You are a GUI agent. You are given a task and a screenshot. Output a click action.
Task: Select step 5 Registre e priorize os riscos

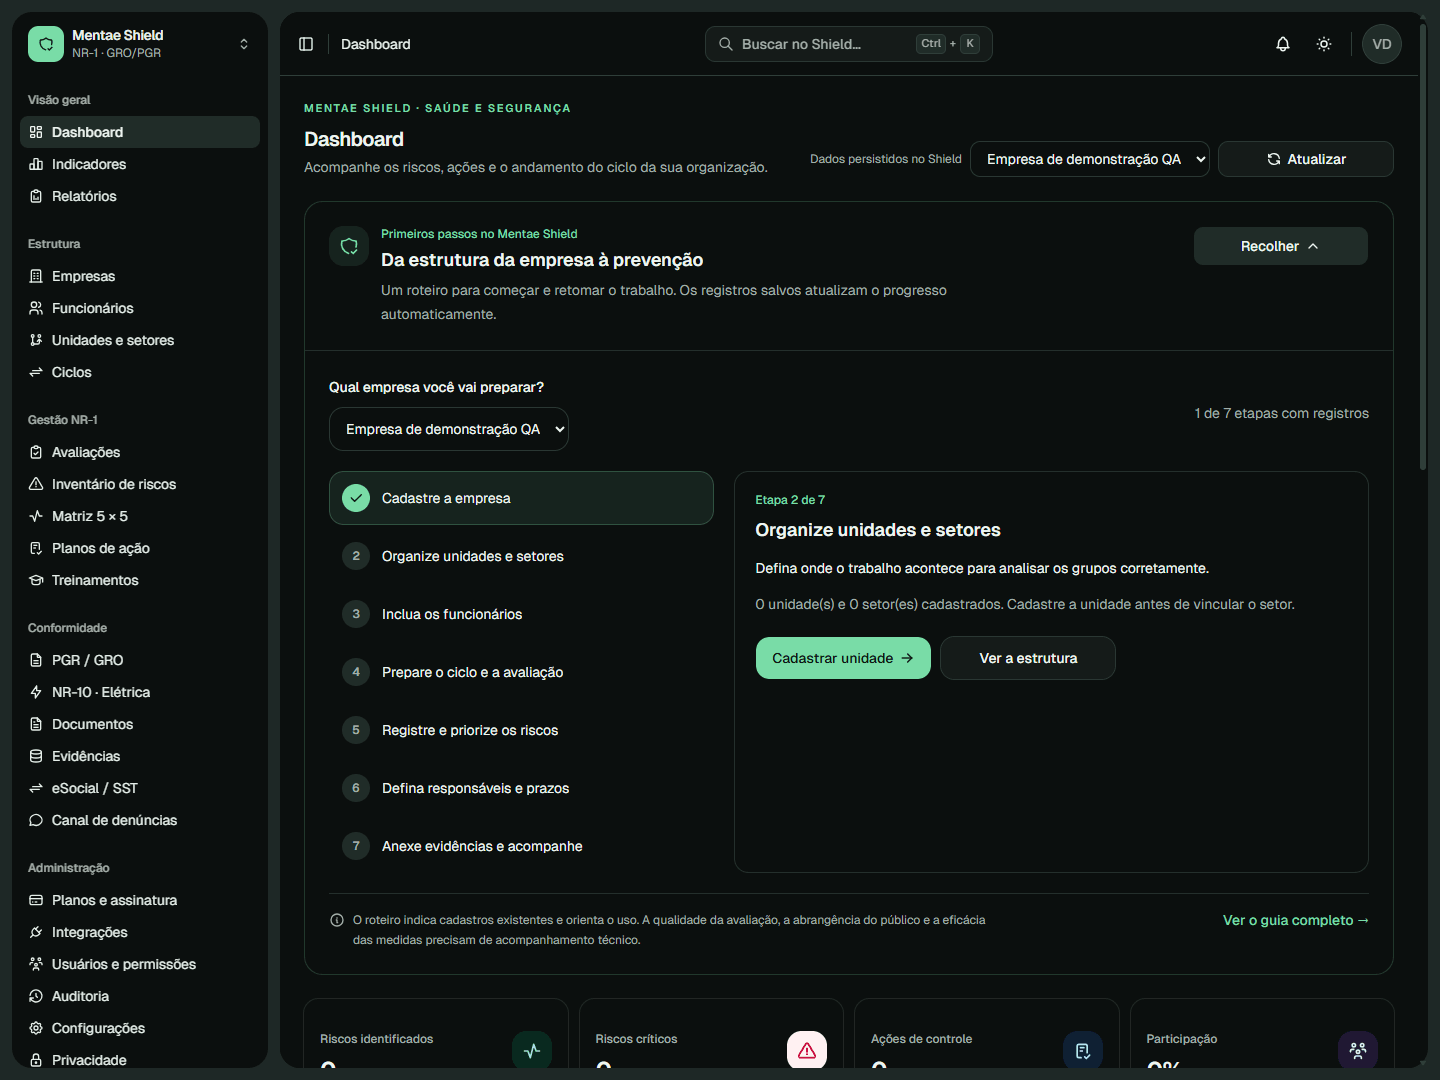click(521, 730)
